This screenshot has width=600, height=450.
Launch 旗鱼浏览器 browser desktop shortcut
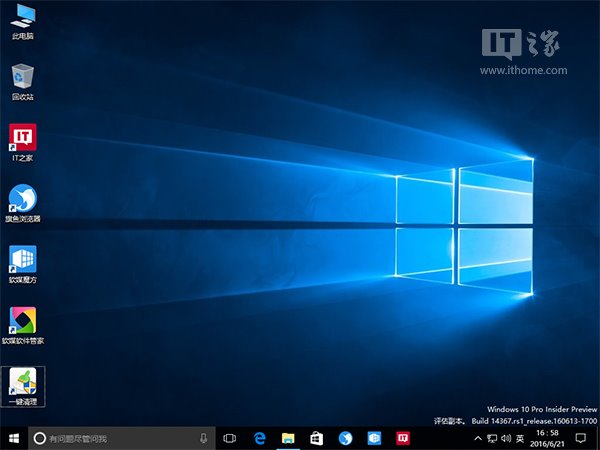click(22, 199)
